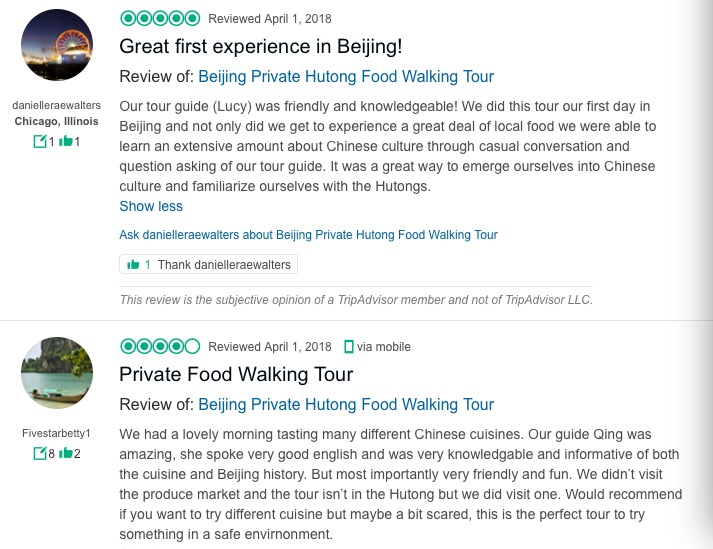This screenshot has height=549, width=713.
Task: Open 'Great first experience in Beijing!' review title
Action: (261, 47)
